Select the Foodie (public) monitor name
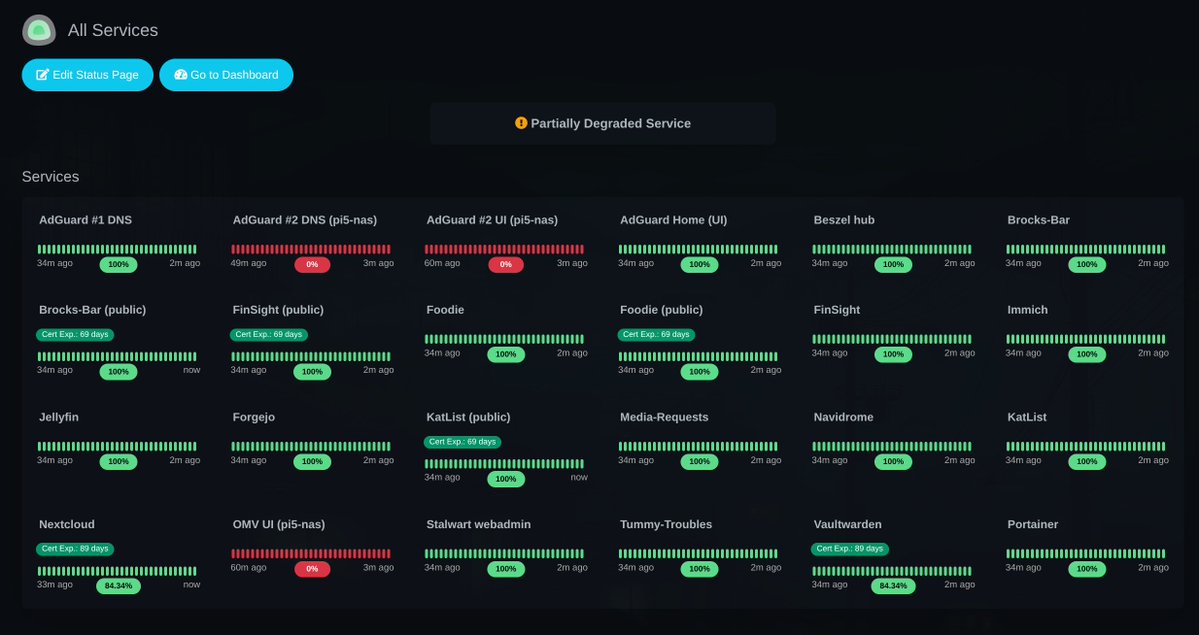This screenshot has width=1199, height=635. tap(661, 310)
